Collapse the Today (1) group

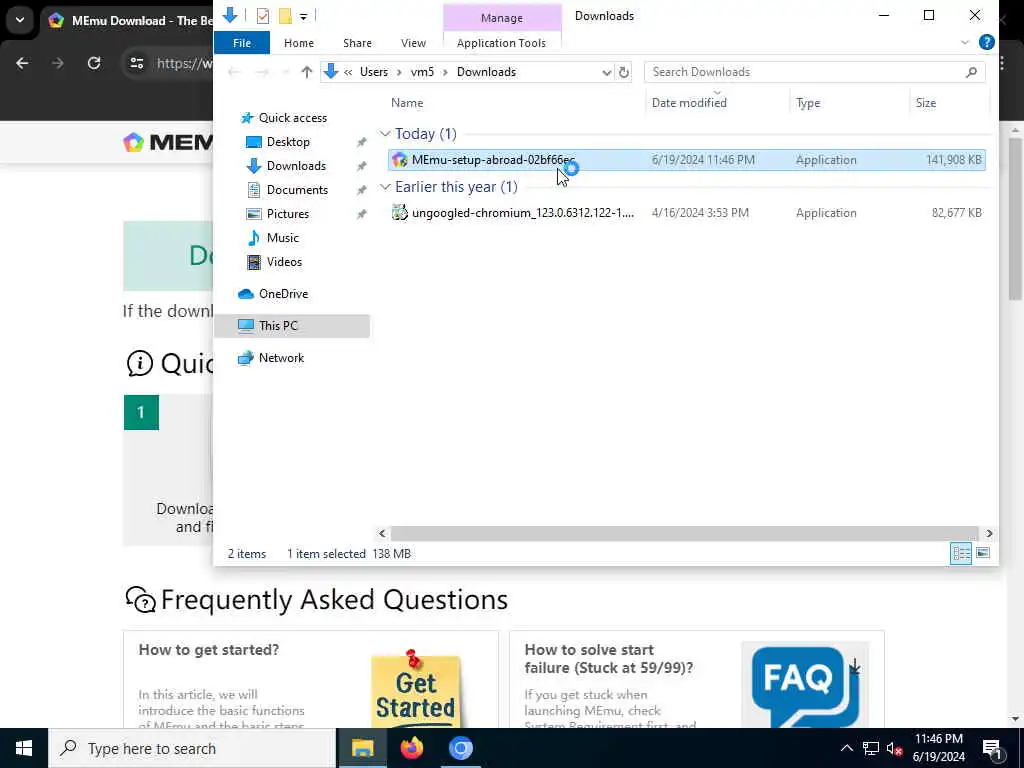coord(385,134)
